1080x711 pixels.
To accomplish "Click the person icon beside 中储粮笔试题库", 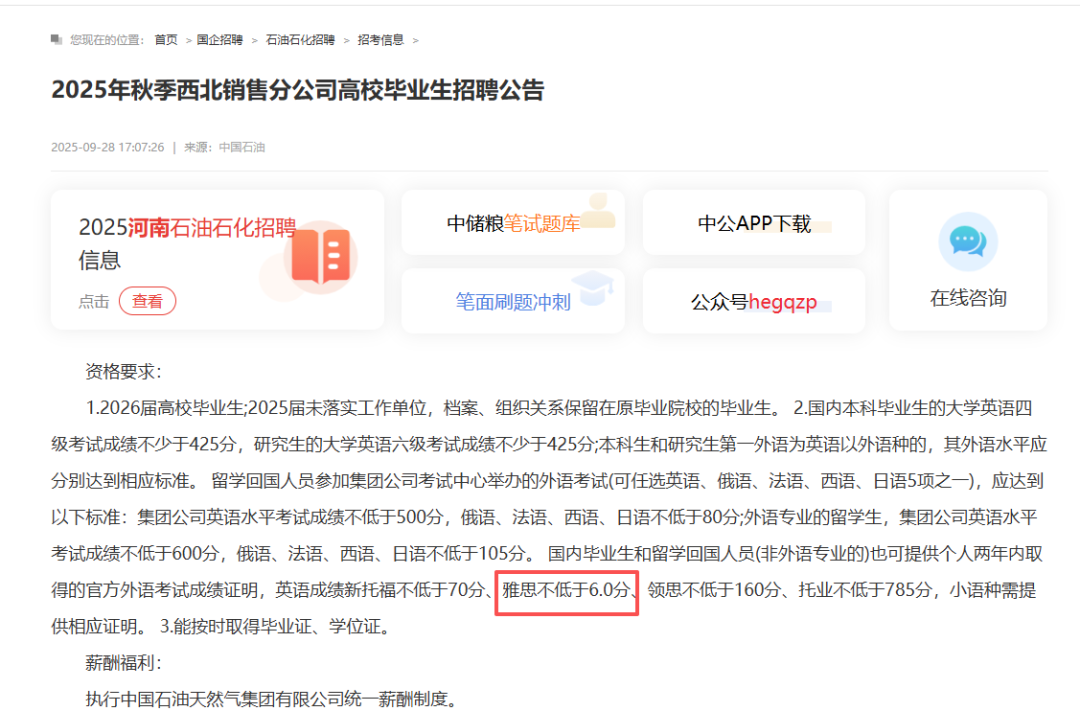I will coord(599,210).
